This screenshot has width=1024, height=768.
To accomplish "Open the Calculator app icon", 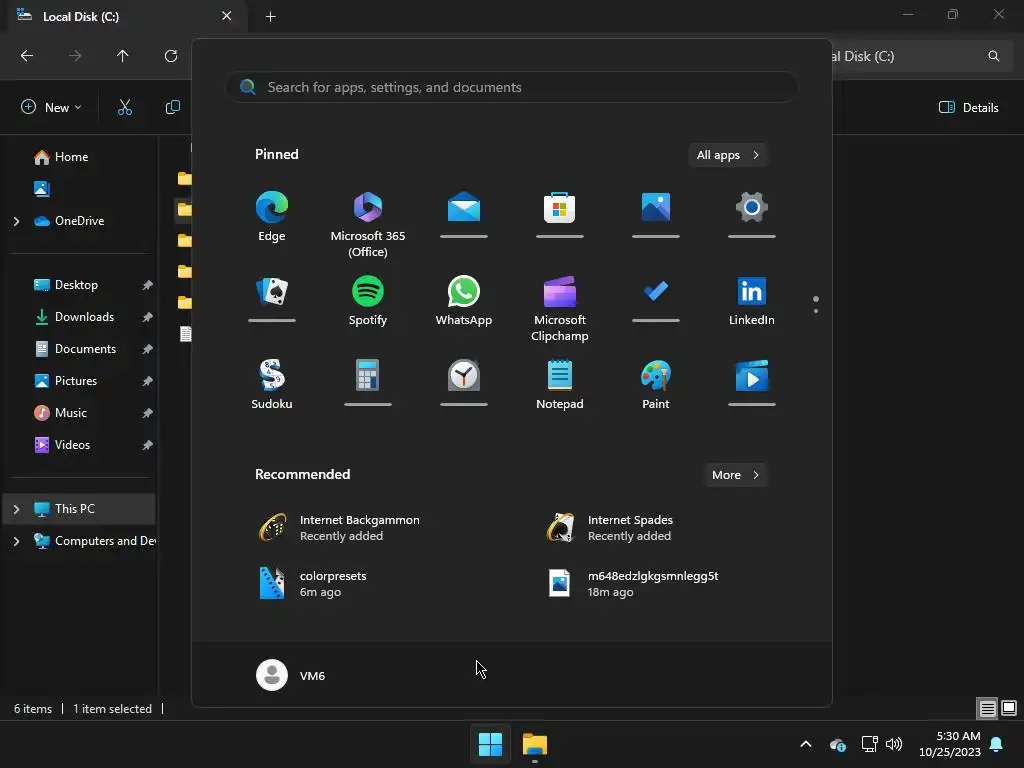I will pyautogui.click(x=368, y=376).
